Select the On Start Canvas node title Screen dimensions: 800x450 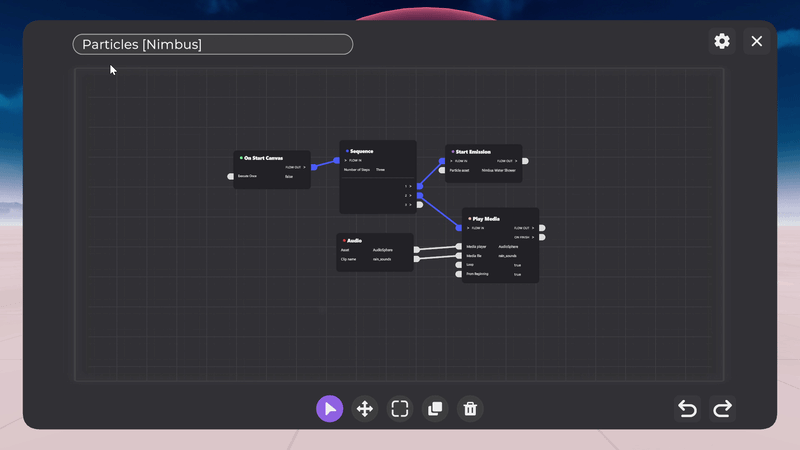pyautogui.click(x=263, y=158)
